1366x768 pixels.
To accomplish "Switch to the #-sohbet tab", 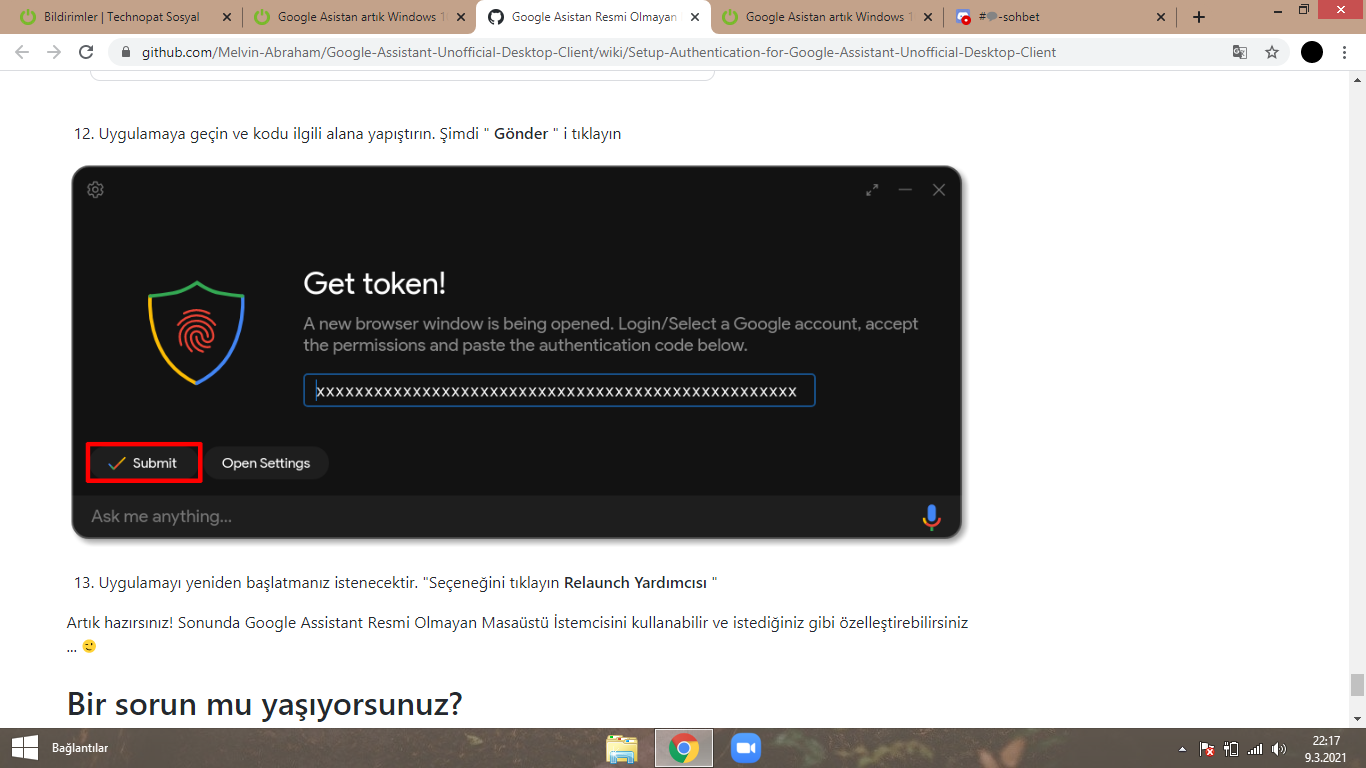I will tap(1061, 17).
